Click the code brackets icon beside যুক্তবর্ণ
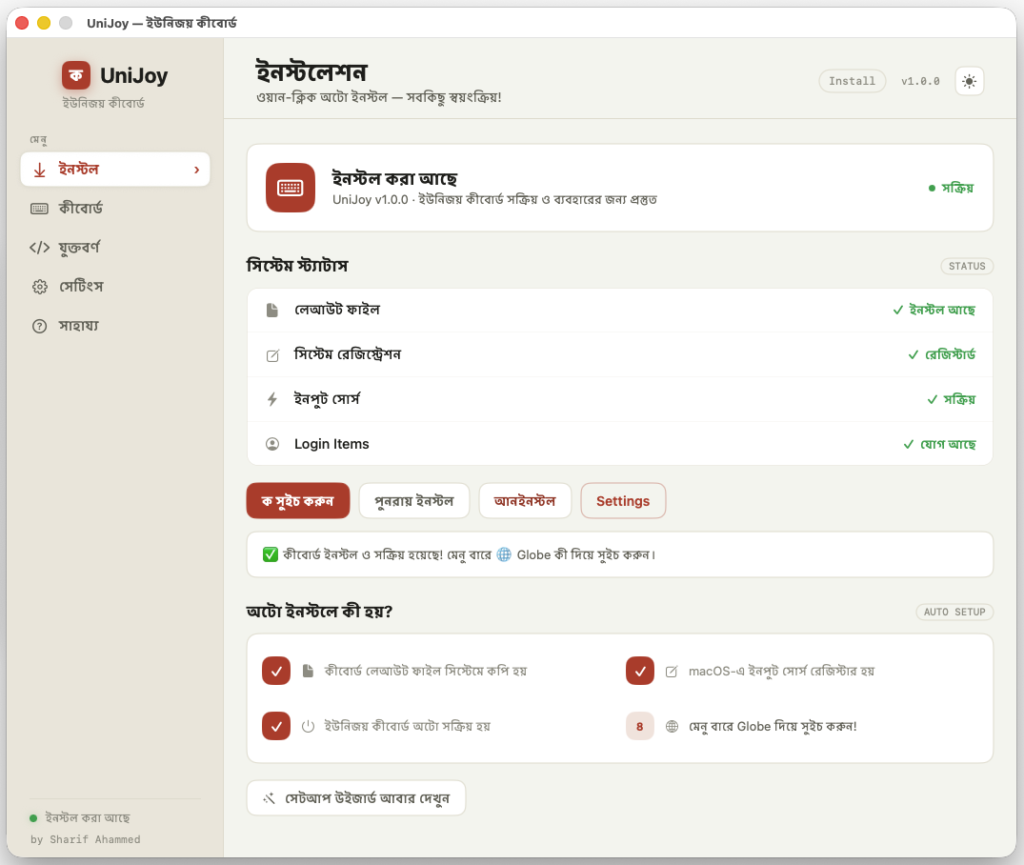 point(39,247)
